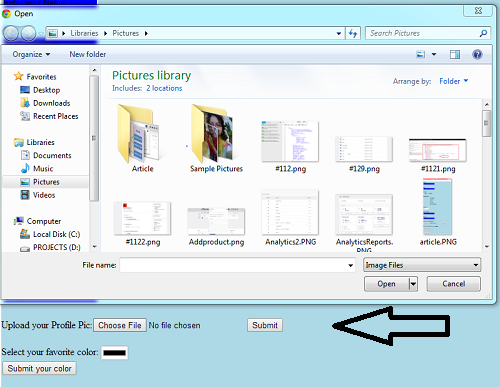Open the Organize menu
The width and height of the screenshot is (500, 387).
pyautogui.click(x=31, y=54)
